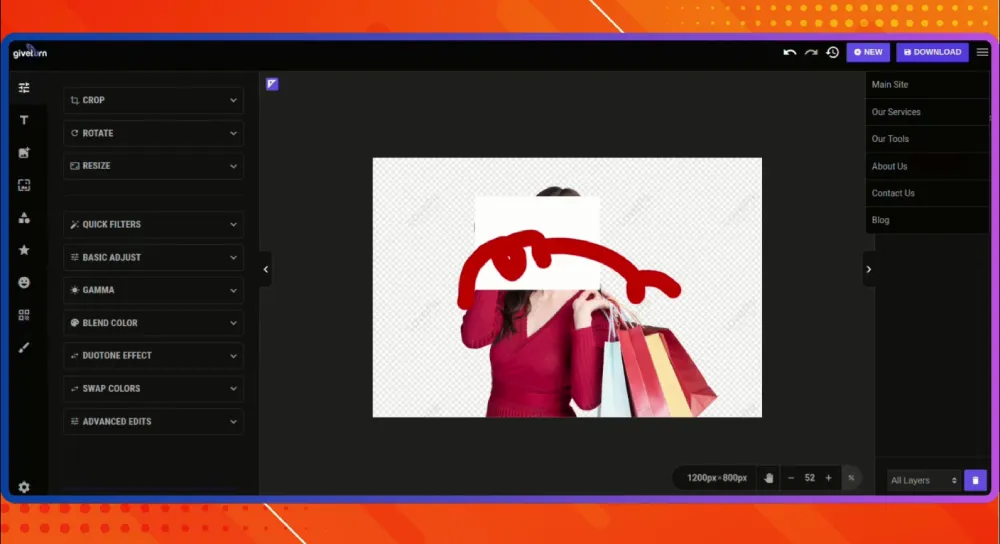Expand the Quick Filters section

(x=153, y=224)
